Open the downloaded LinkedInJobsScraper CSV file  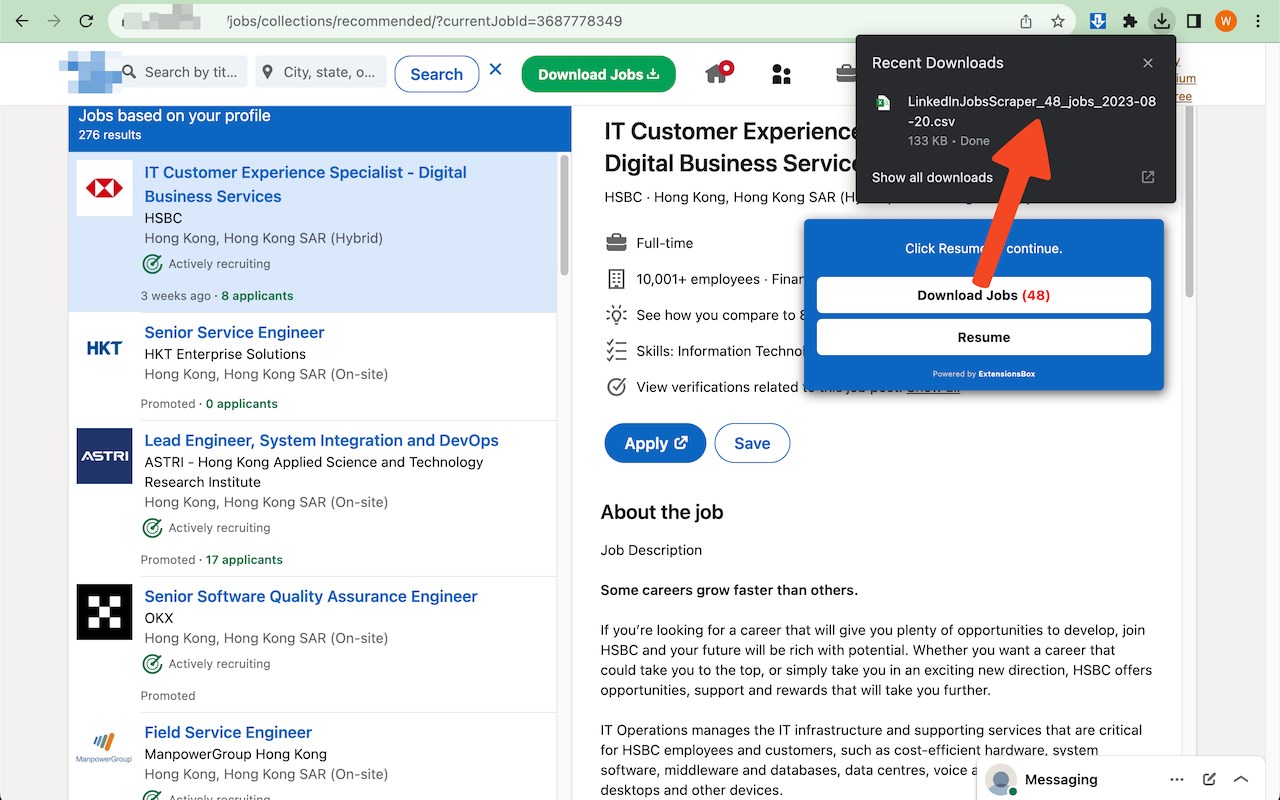click(x=1031, y=111)
